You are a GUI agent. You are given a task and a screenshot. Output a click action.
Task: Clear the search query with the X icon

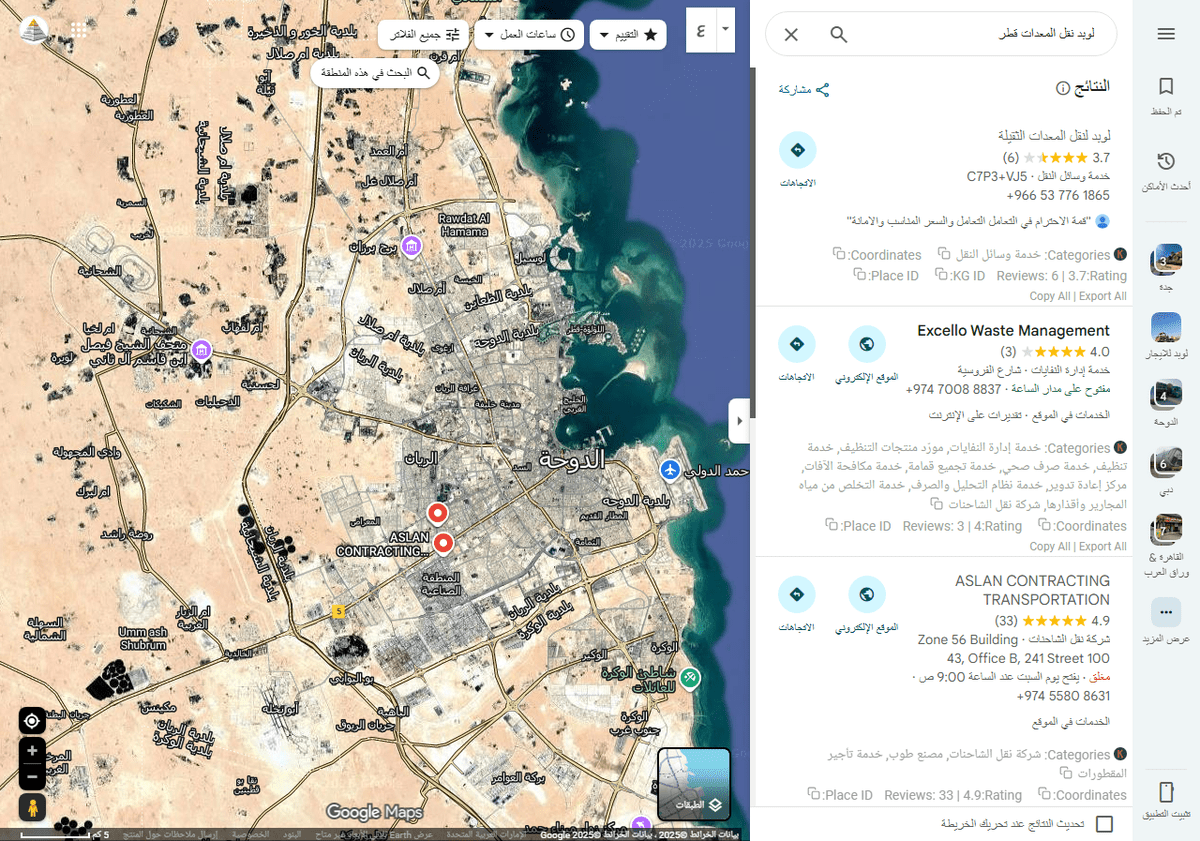tap(790, 34)
